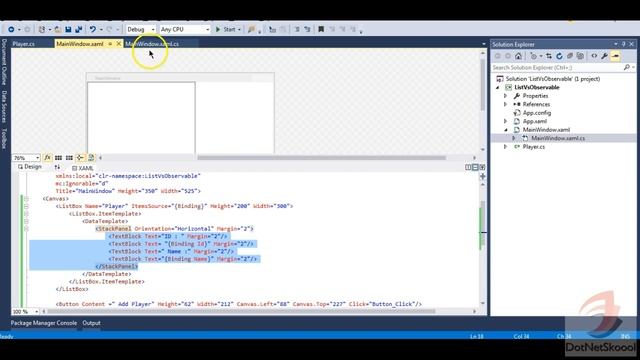This screenshot has height=360, width=640.
Task: Close the MainWindow.xaml tab
Action: [119, 44]
